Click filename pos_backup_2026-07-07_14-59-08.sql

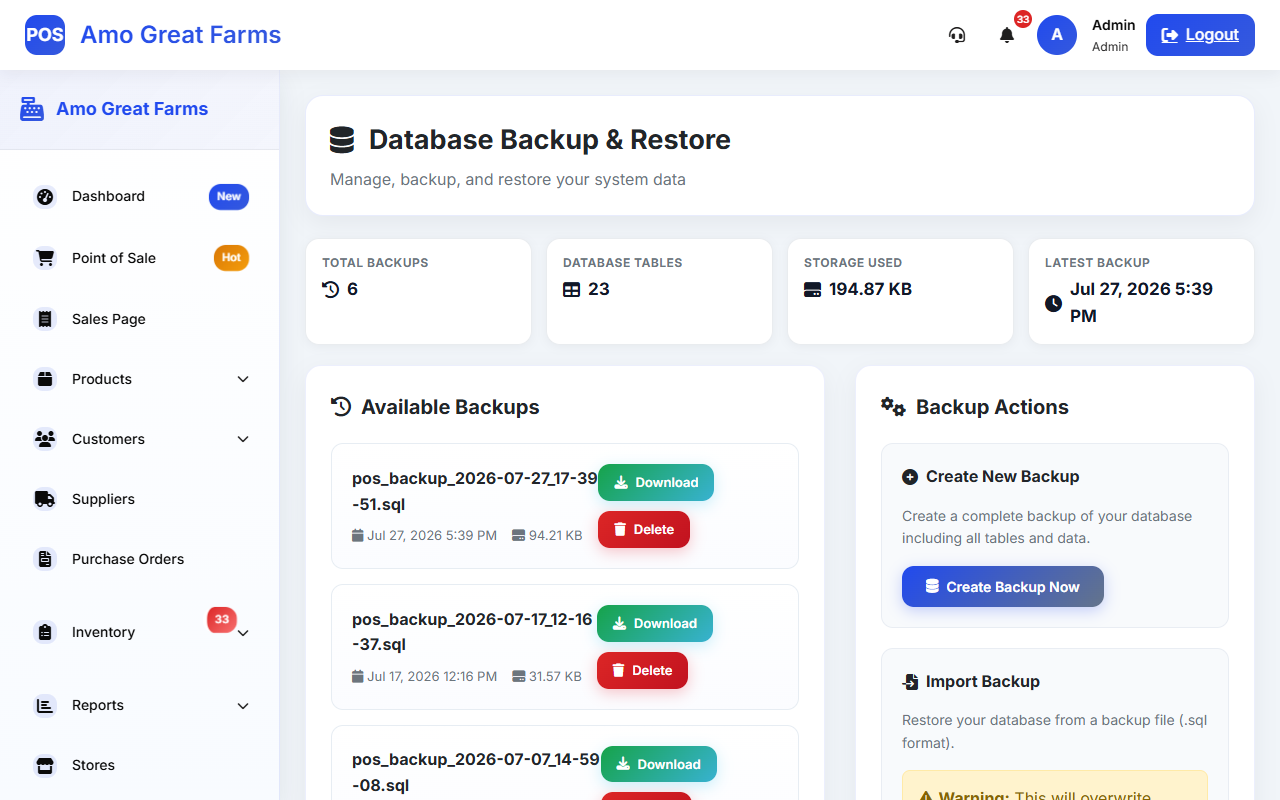coord(475,772)
